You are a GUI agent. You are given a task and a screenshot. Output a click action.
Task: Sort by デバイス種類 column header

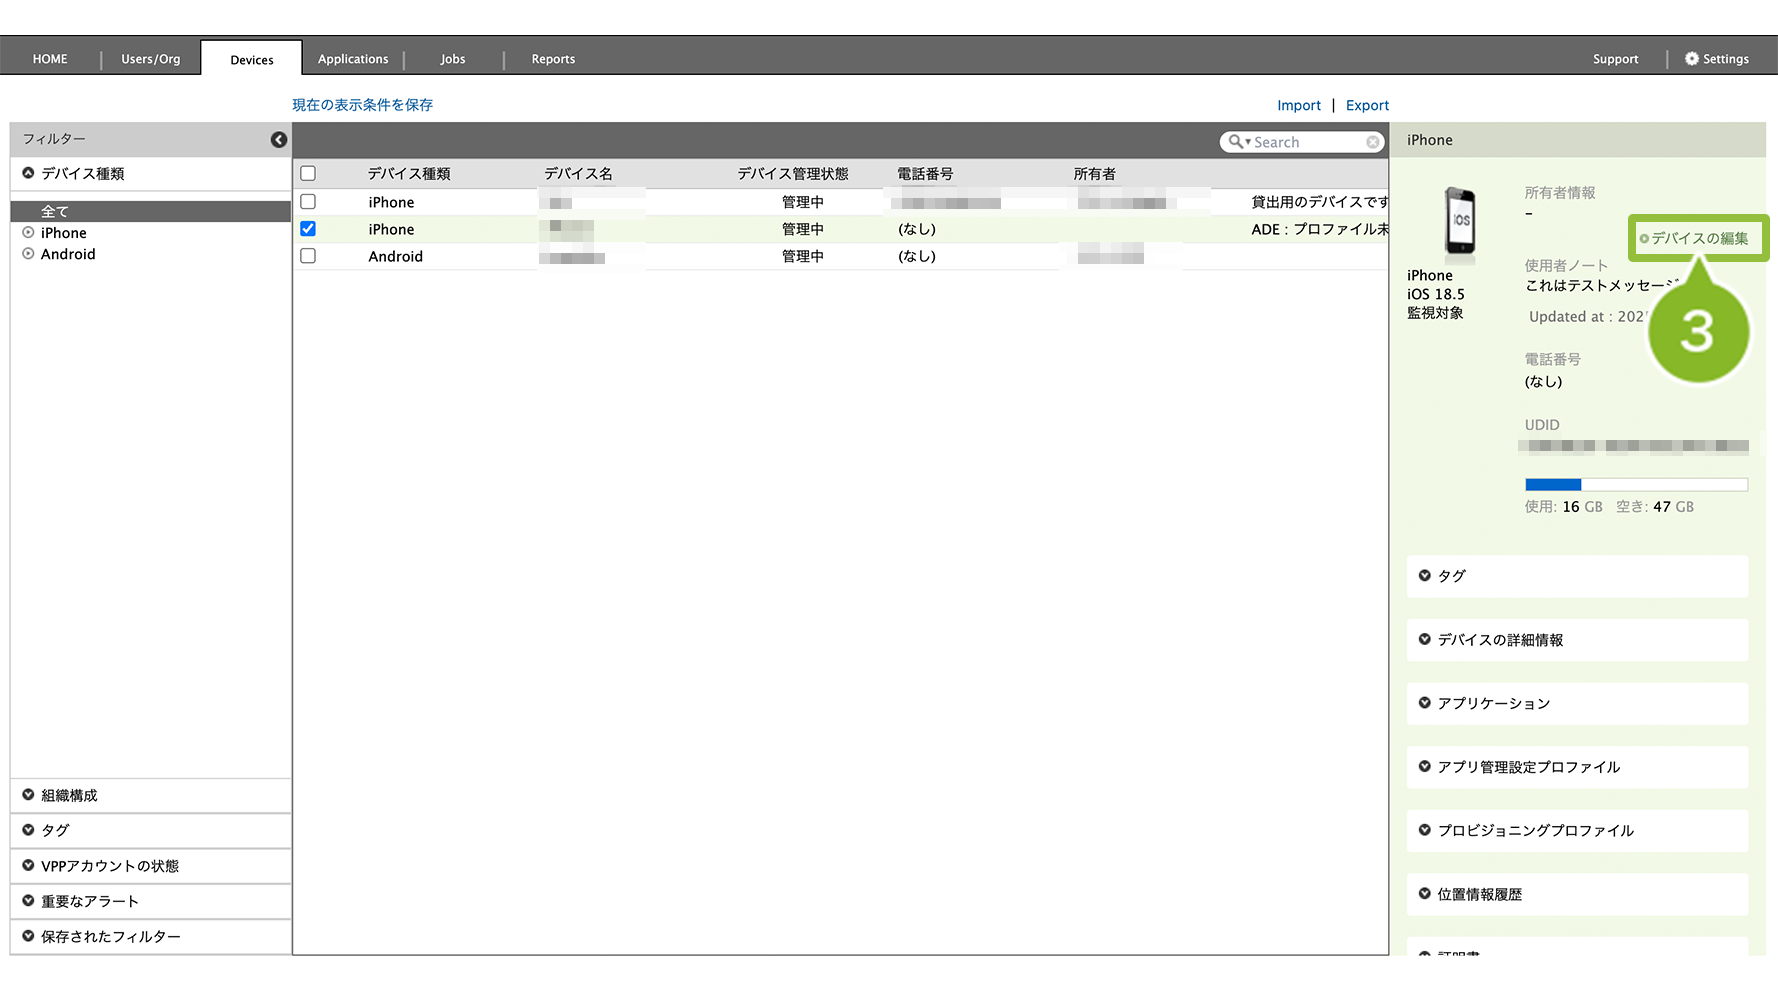click(x=409, y=174)
